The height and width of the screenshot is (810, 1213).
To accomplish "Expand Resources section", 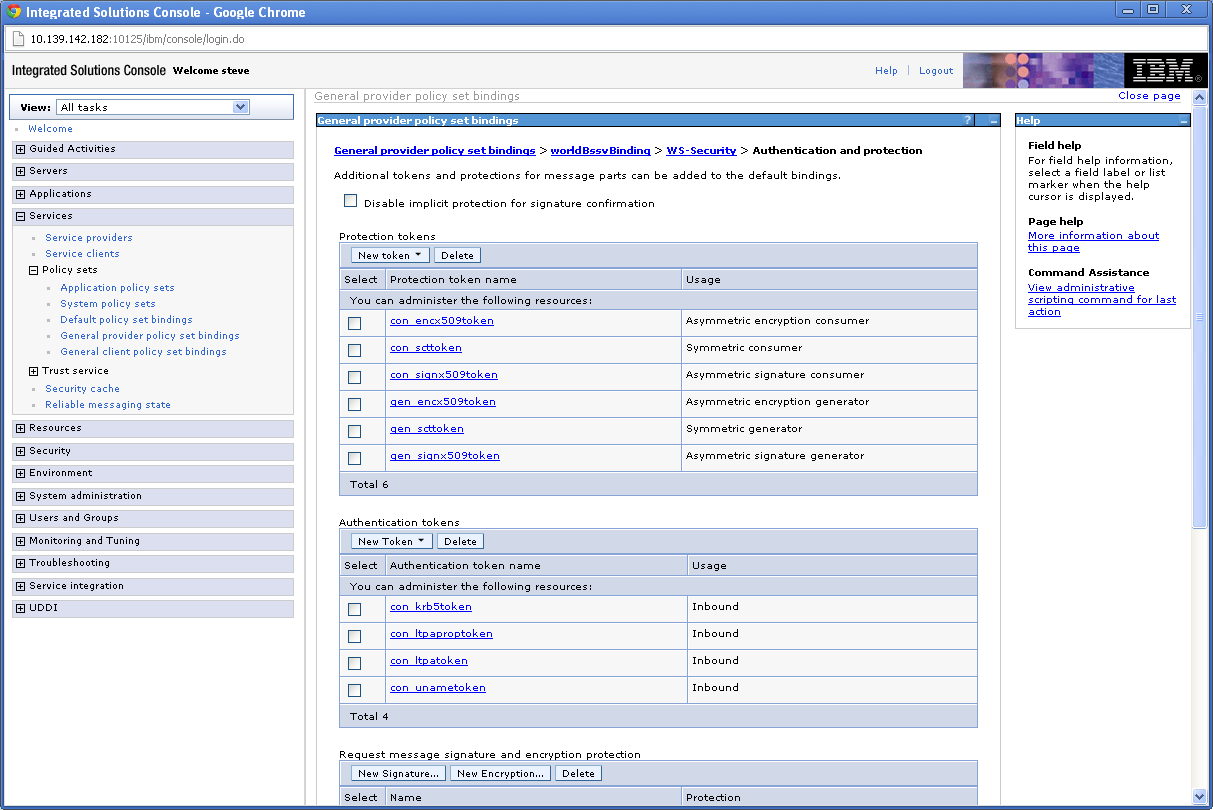I will pyautogui.click(x=20, y=428).
